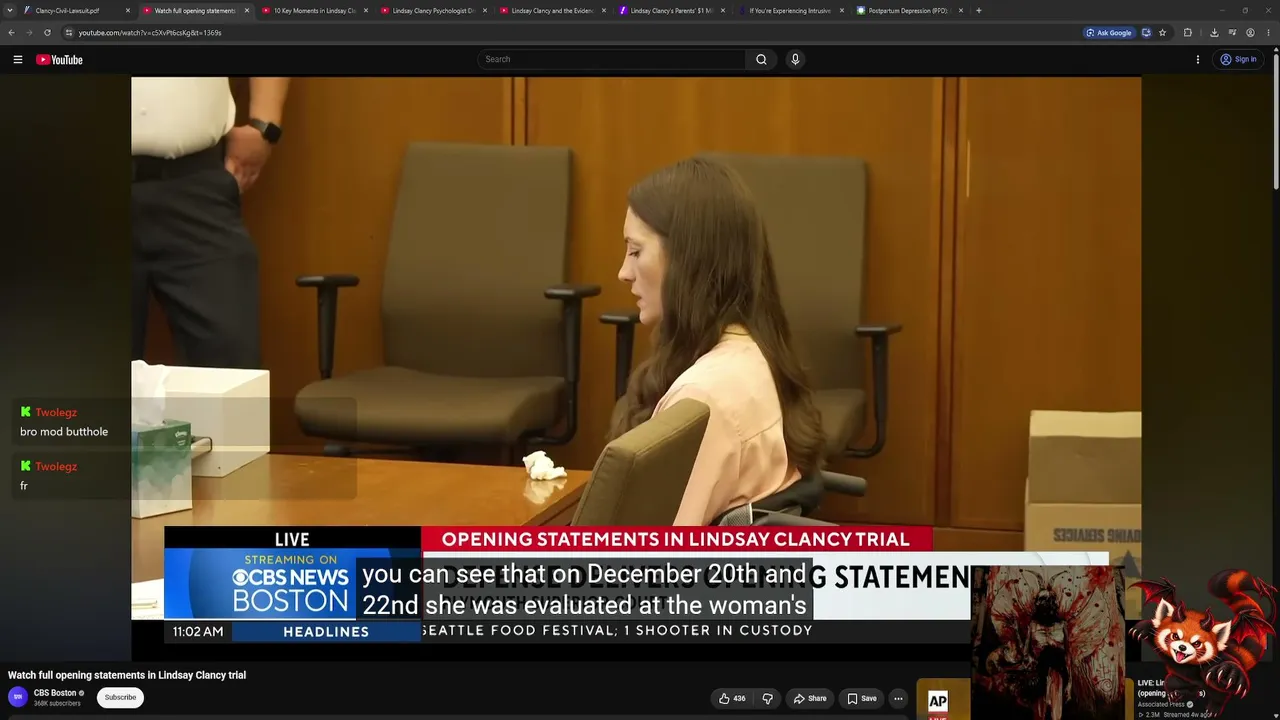Image resolution: width=1280 pixels, height=720 pixels.
Task: Bookmark this page with star icon
Action: point(1162,33)
